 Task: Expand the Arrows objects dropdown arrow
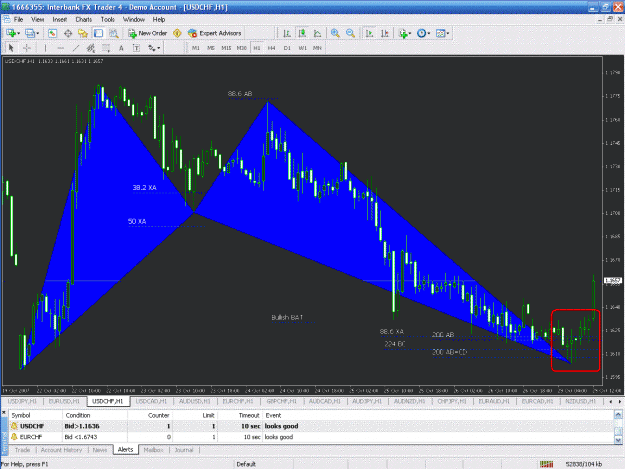pos(159,48)
